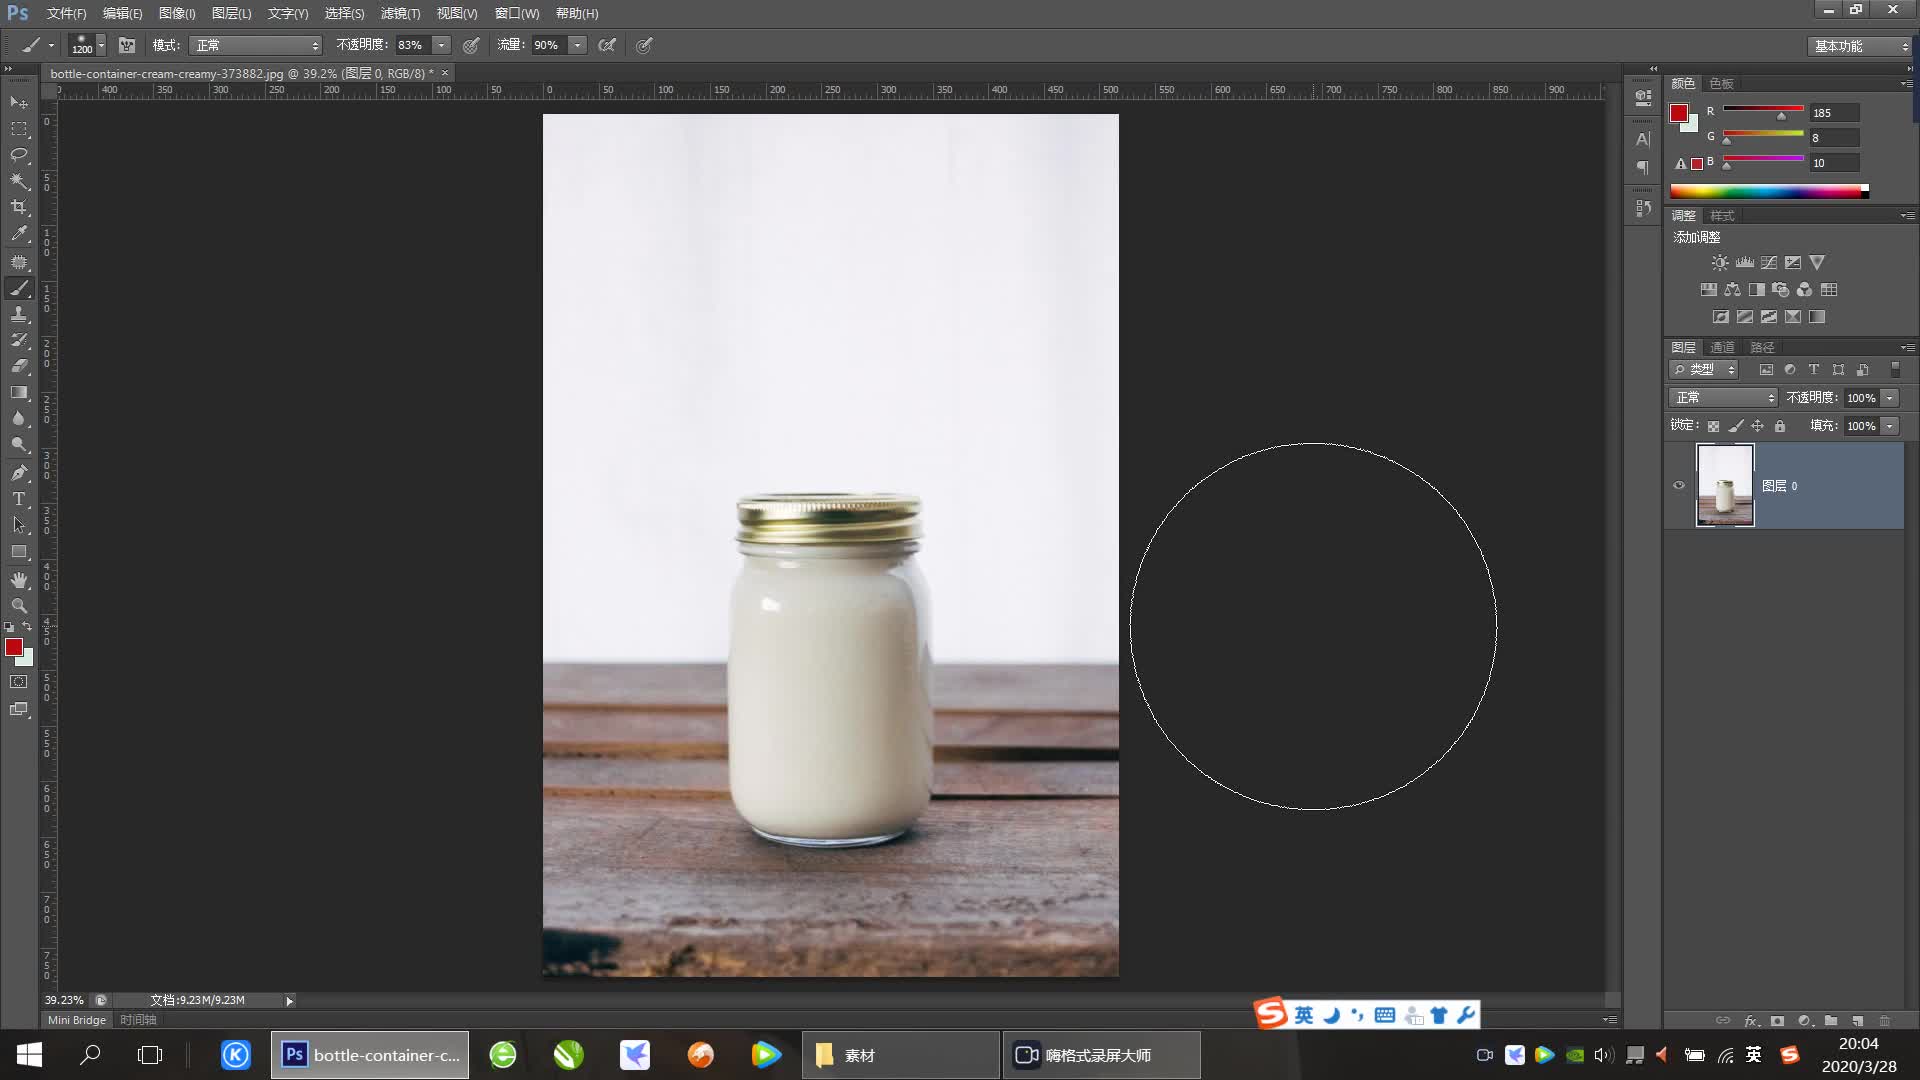
Task: Hide layer 图层 0 with eye icon
Action: (x=1679, y=486)
